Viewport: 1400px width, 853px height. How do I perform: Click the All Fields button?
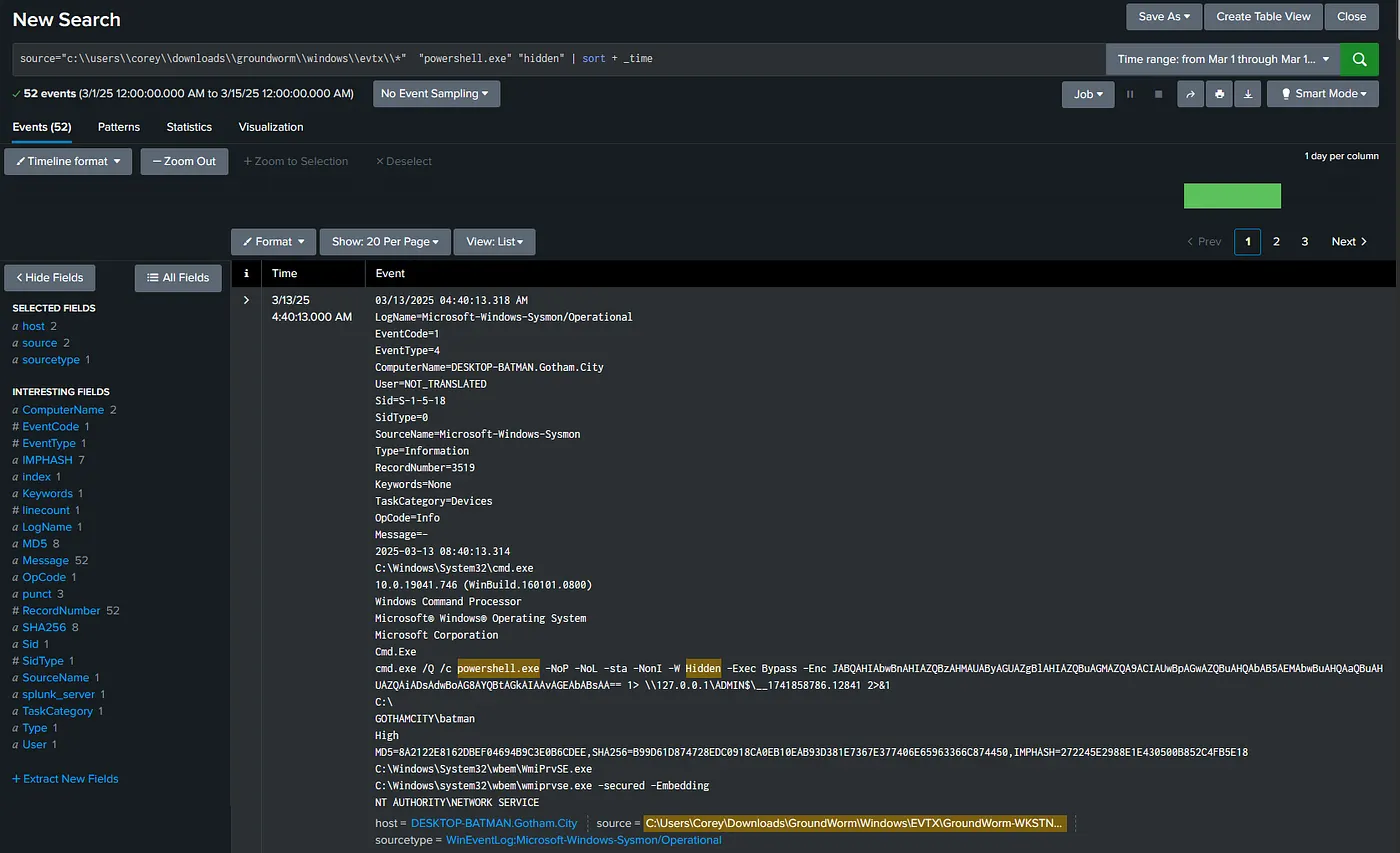[178, 278]
